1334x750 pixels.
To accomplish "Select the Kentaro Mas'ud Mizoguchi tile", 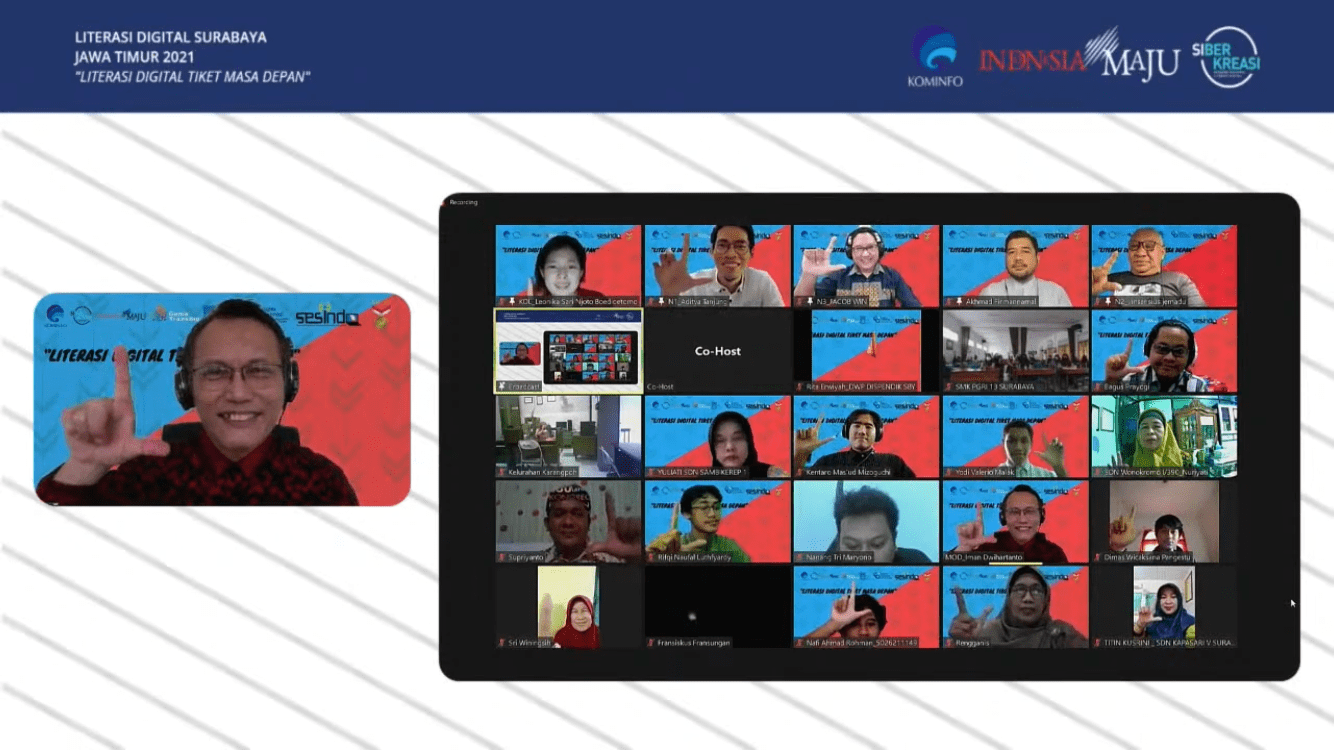I will point(866,436).
